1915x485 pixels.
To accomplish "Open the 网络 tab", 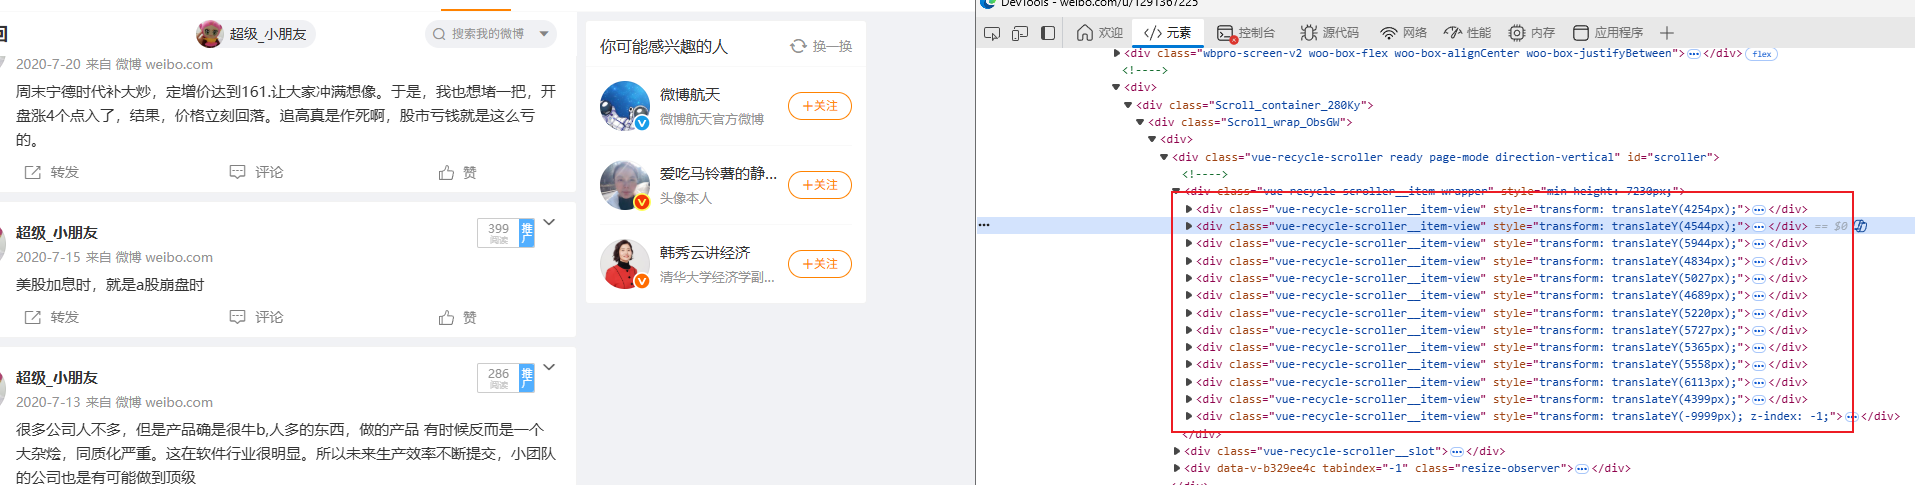I will 1403,33.
